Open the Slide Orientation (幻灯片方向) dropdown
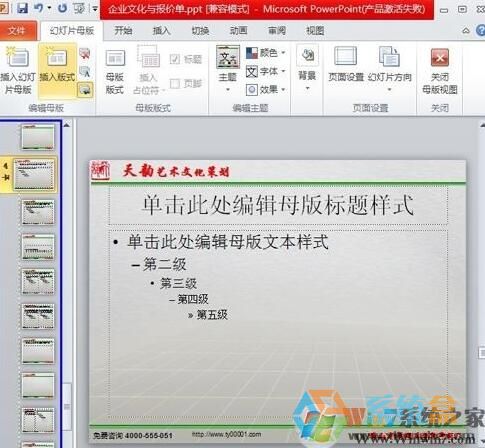The width and height of the screenshot is (485, 448). [x=389, y=70]
